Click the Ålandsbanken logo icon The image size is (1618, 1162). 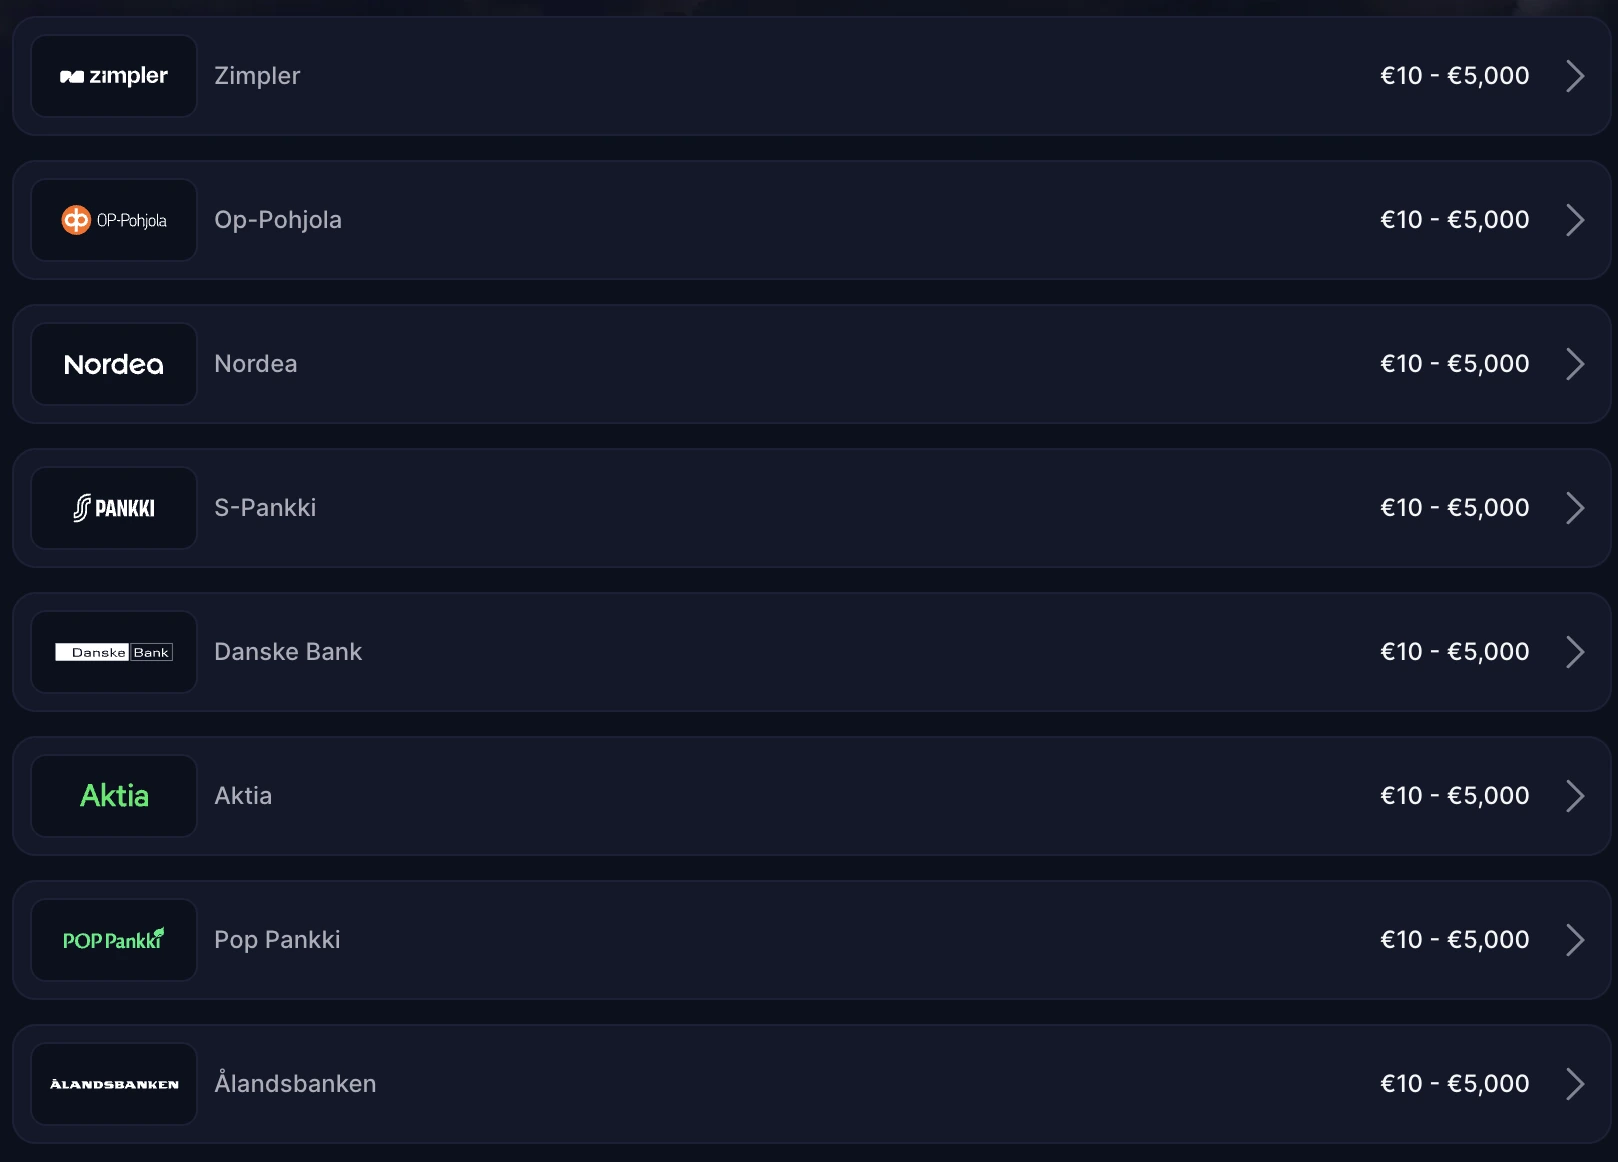click(113, 1083)
